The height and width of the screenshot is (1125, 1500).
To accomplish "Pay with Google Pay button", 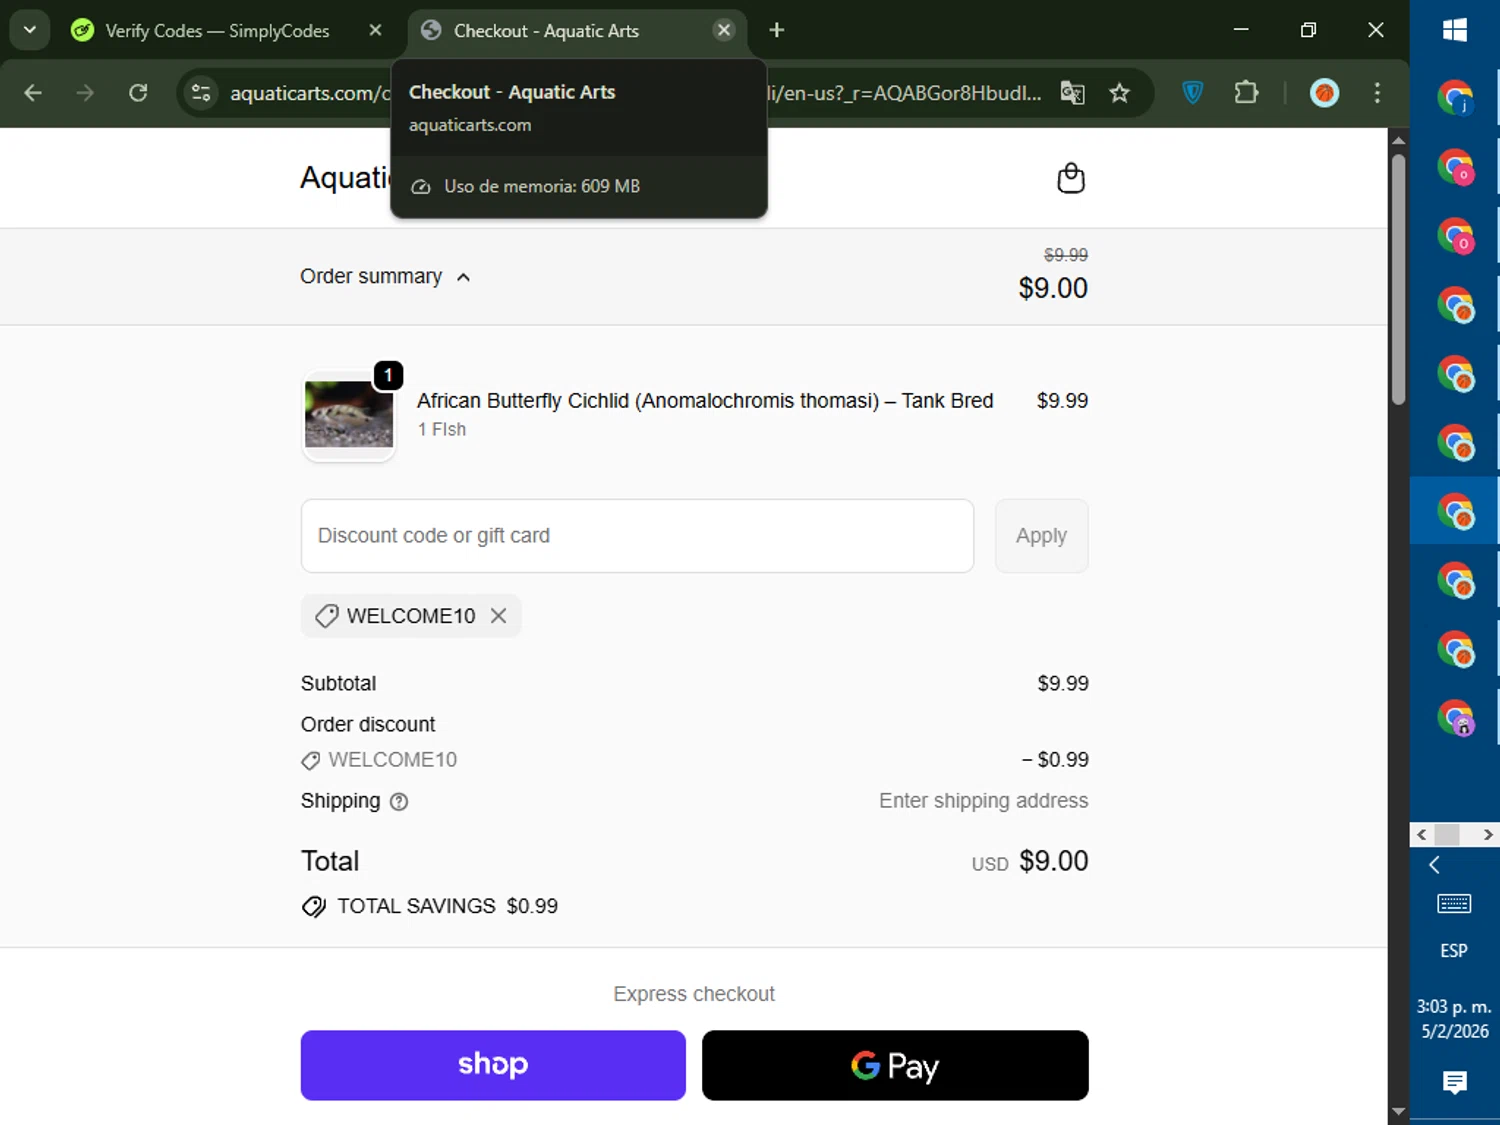I will pyautogui.click(x=895, y=1065).
